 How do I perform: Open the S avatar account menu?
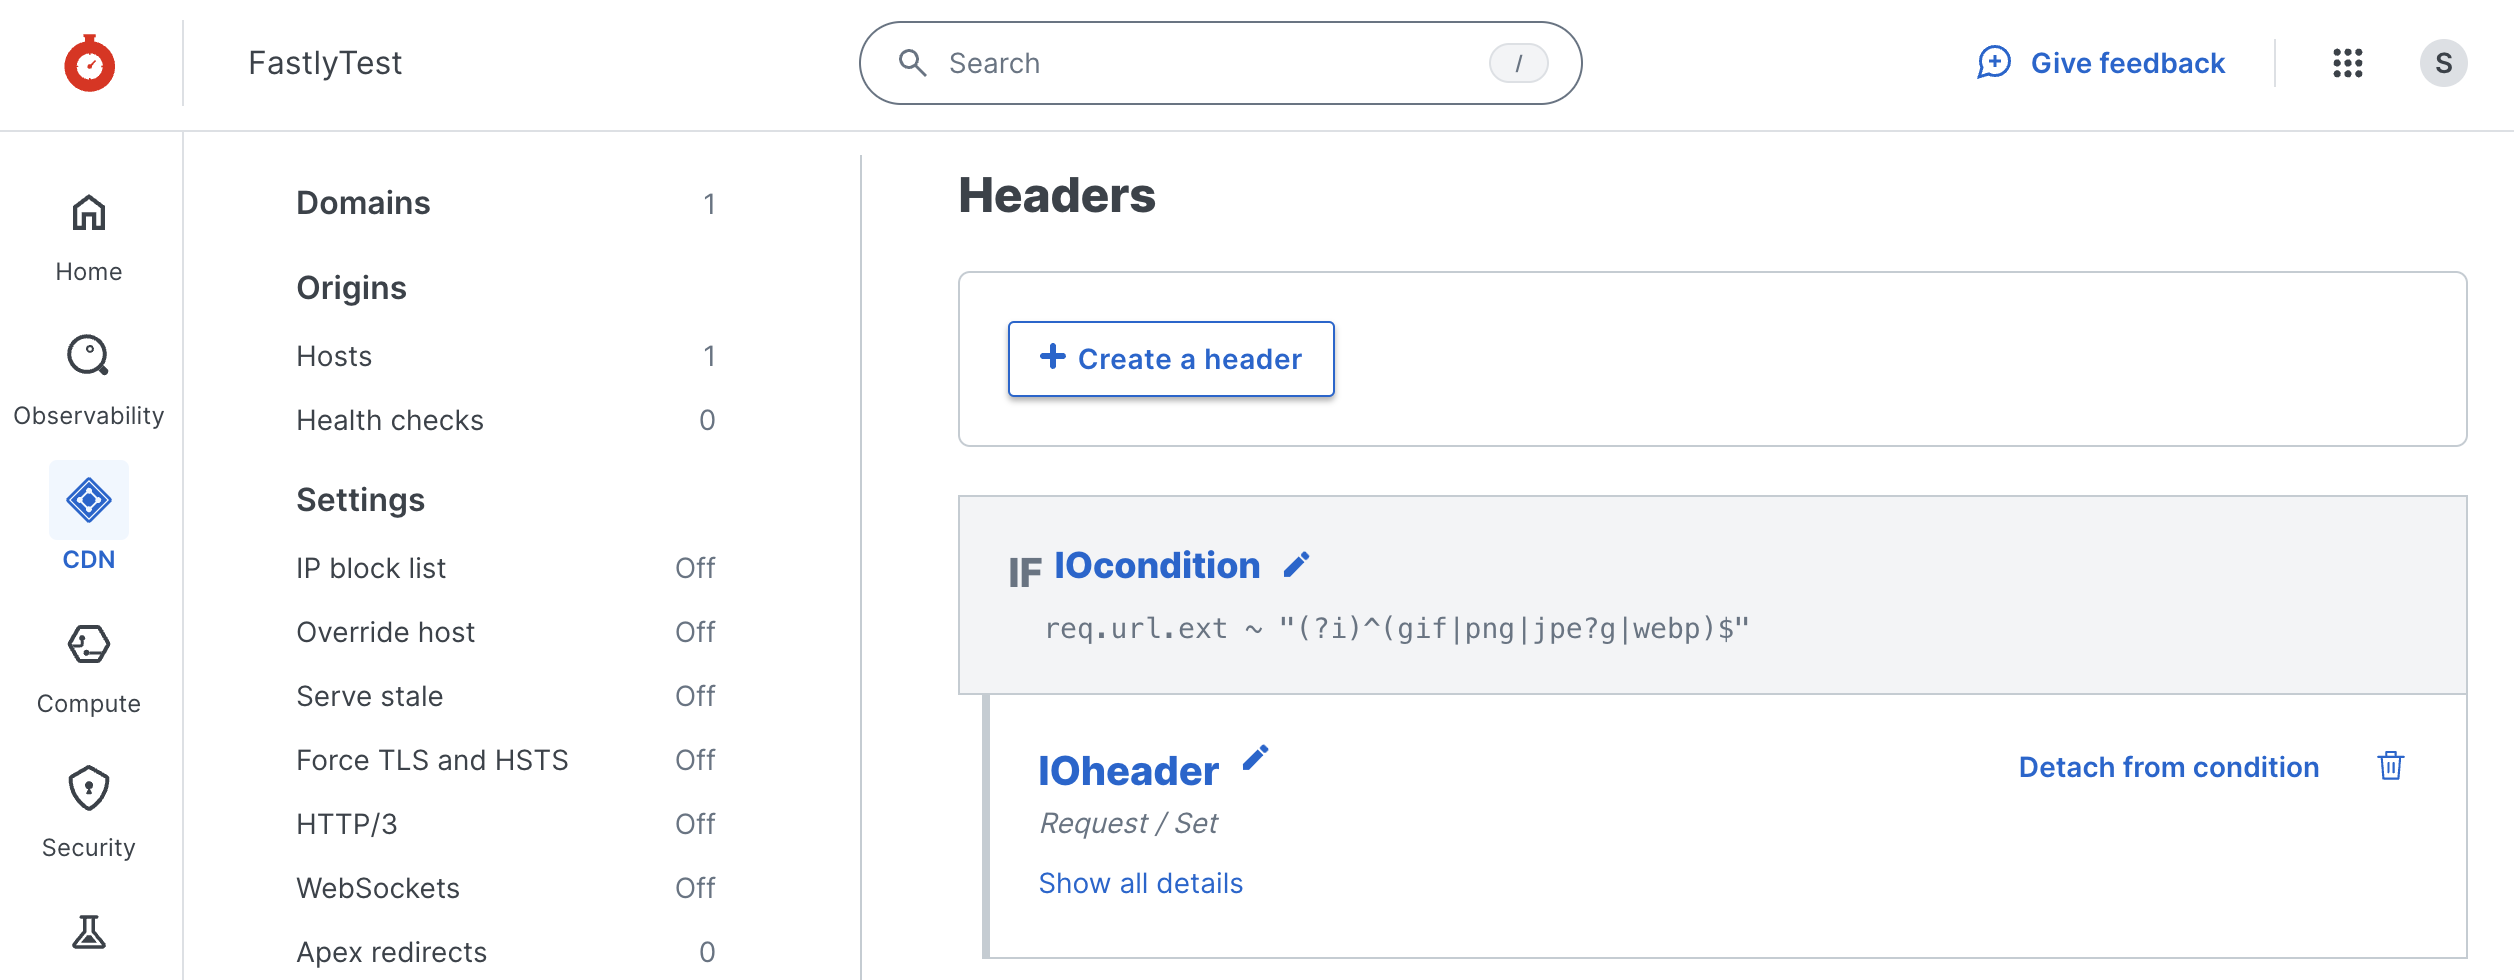coord(2445,63)
